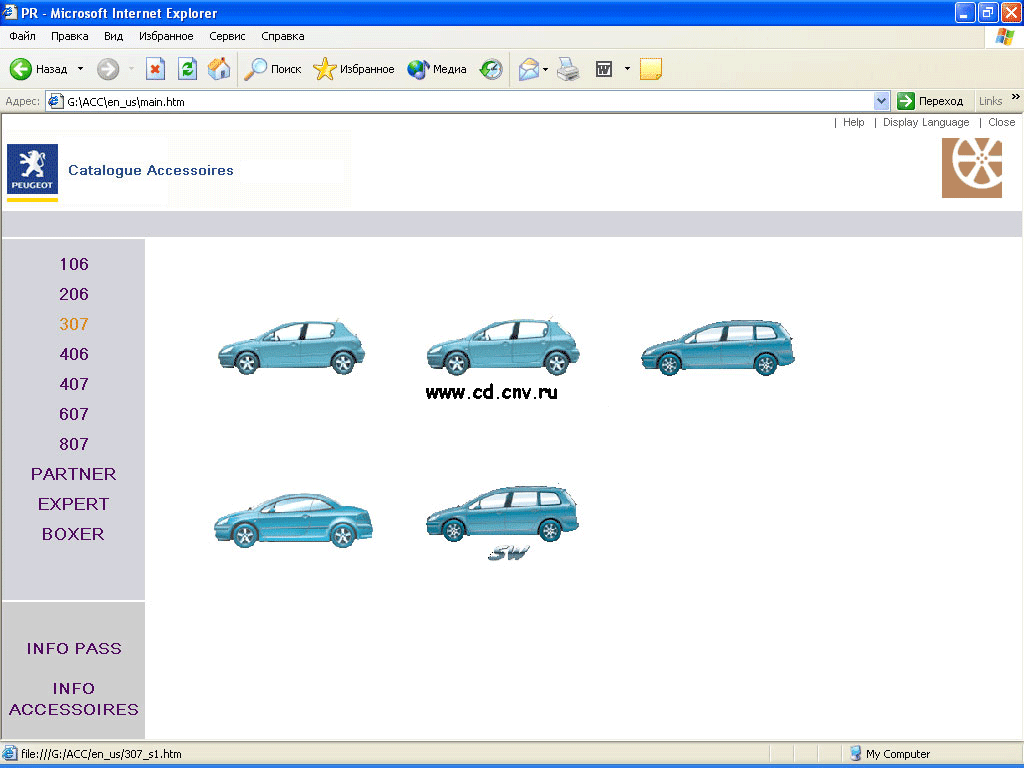Select model 407 in sidebar

pos(74,384)
